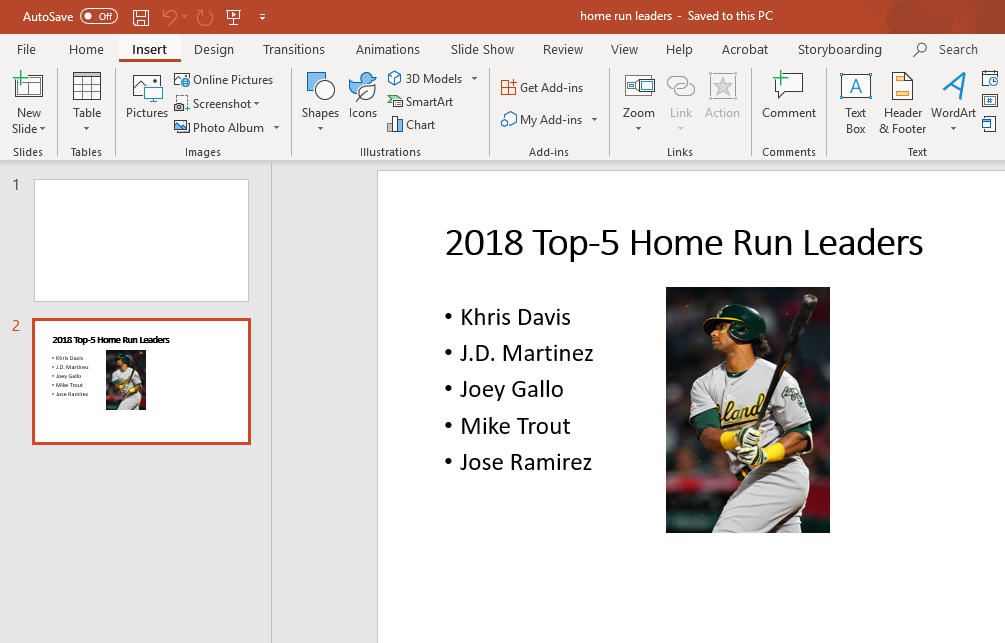Click the Save icon in title bar
Image resolution: width=1005 pixels, height=643 pixels.
(x=141, y=17)
